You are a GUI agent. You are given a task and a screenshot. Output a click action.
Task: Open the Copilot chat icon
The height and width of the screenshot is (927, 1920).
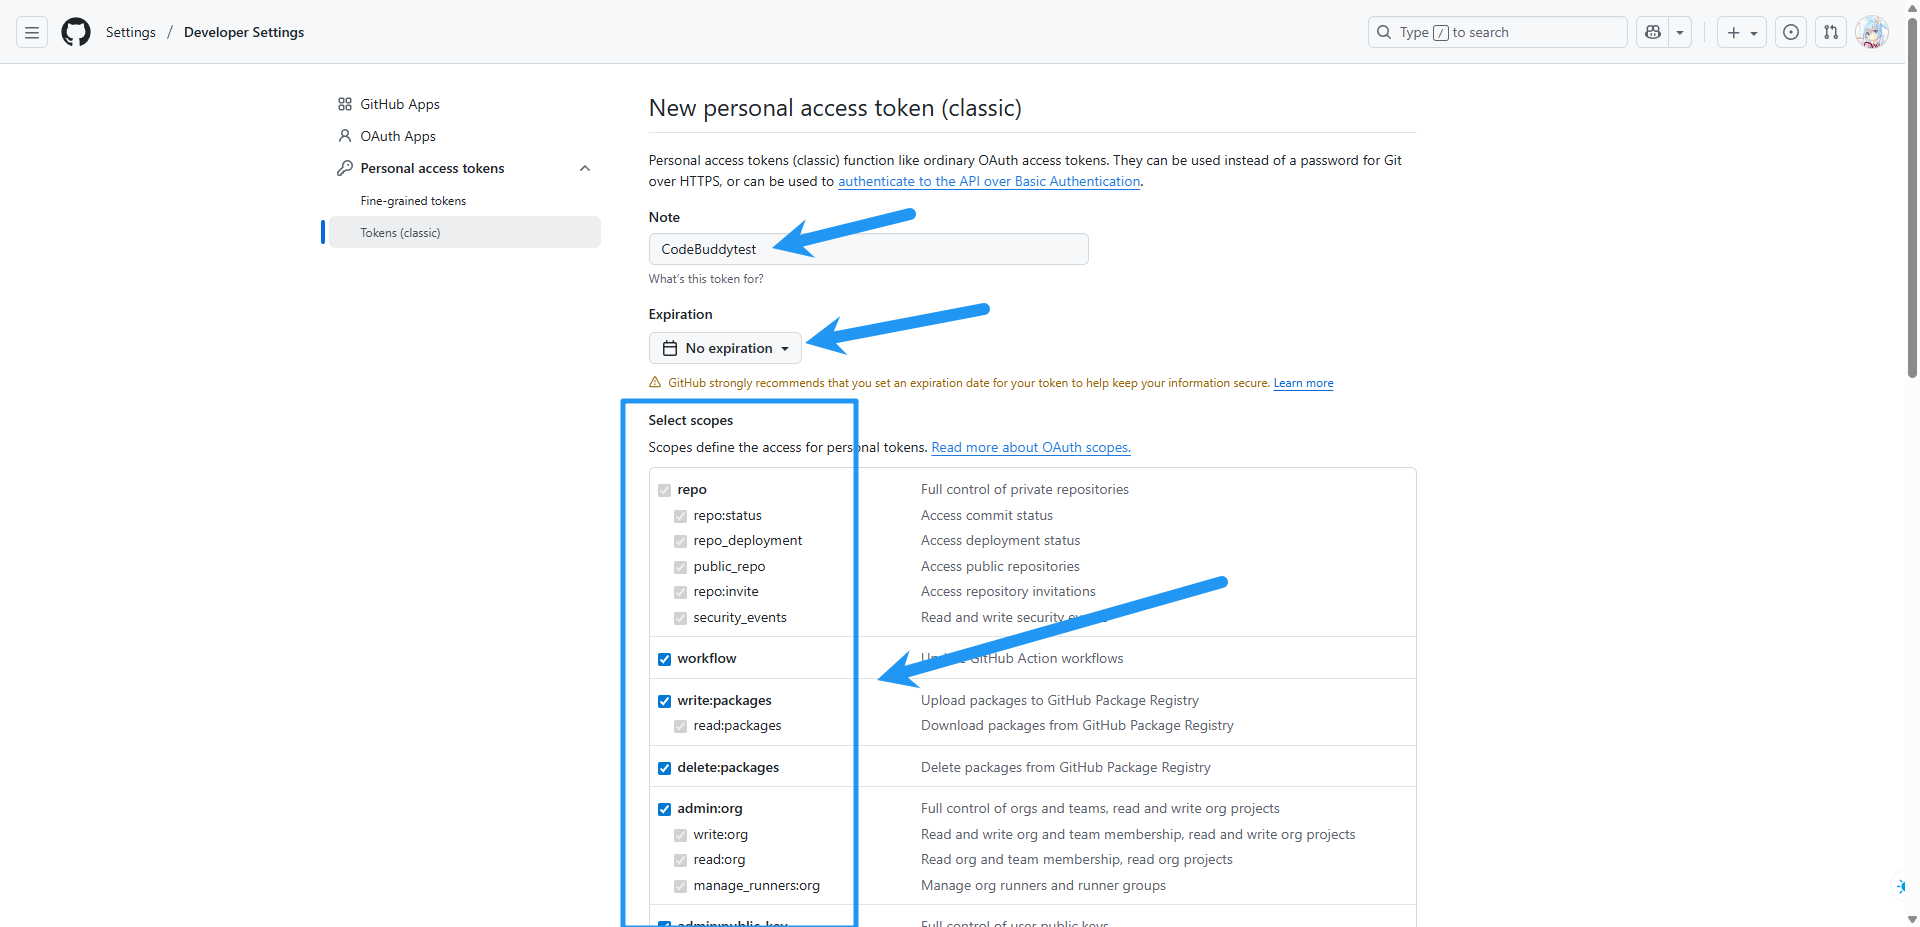(1653, 33)
